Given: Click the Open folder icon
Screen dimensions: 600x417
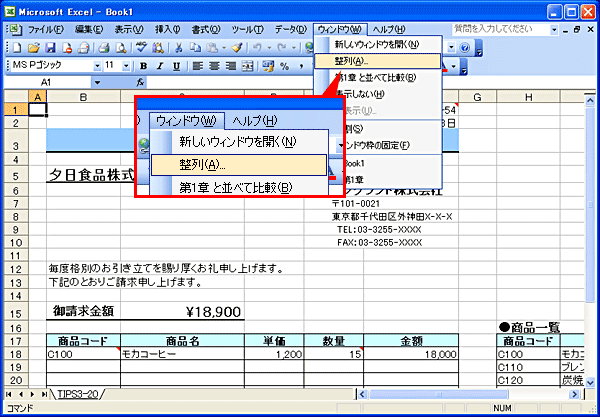Looking at the screenshot, I should click(34, 48).
